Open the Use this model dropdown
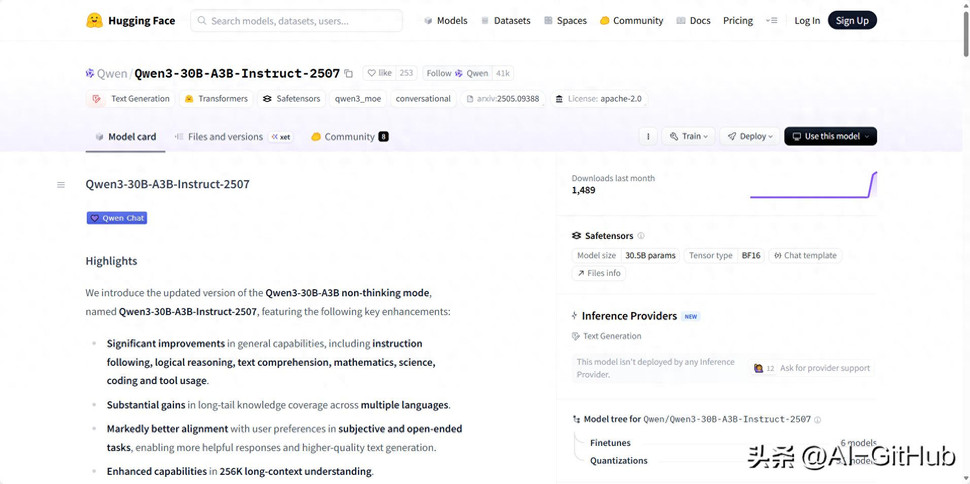This screenshot has height=484, width=970. click(830, 136)
